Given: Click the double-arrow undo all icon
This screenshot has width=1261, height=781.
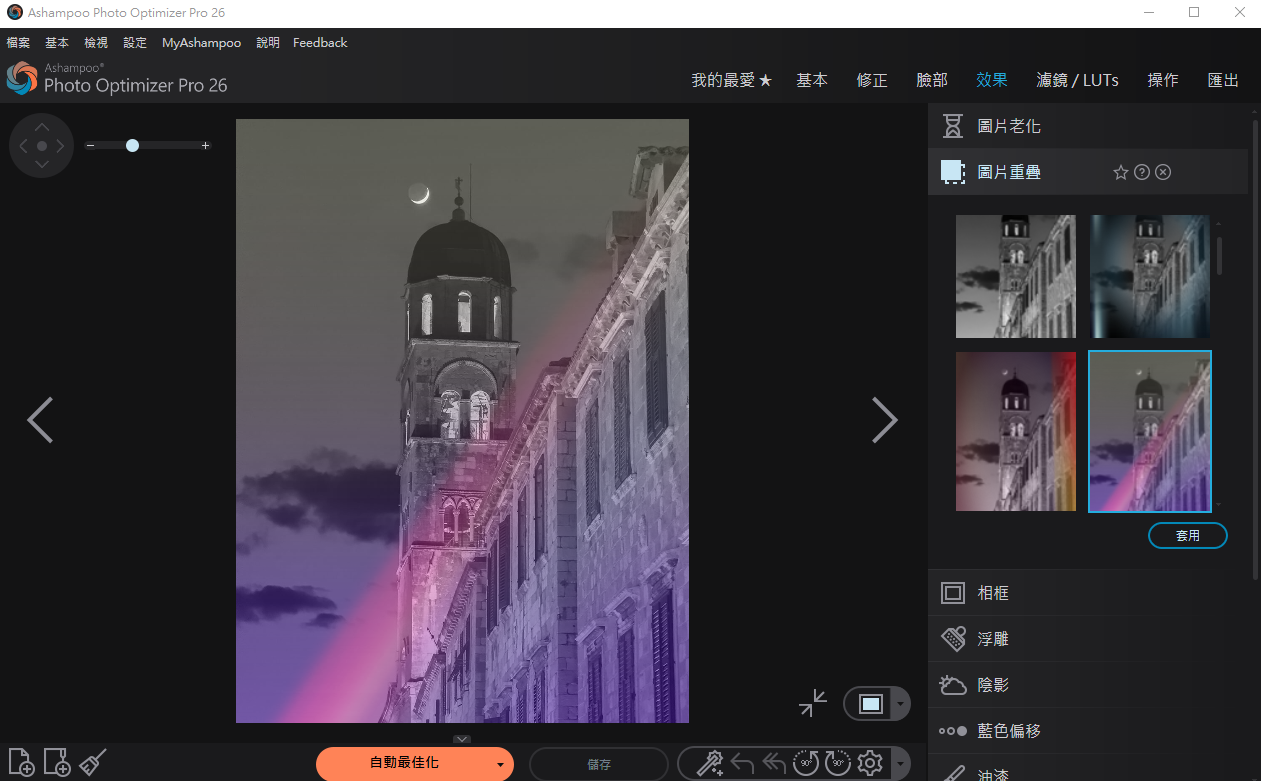Looking at the screenshot, I should (774, 764).
